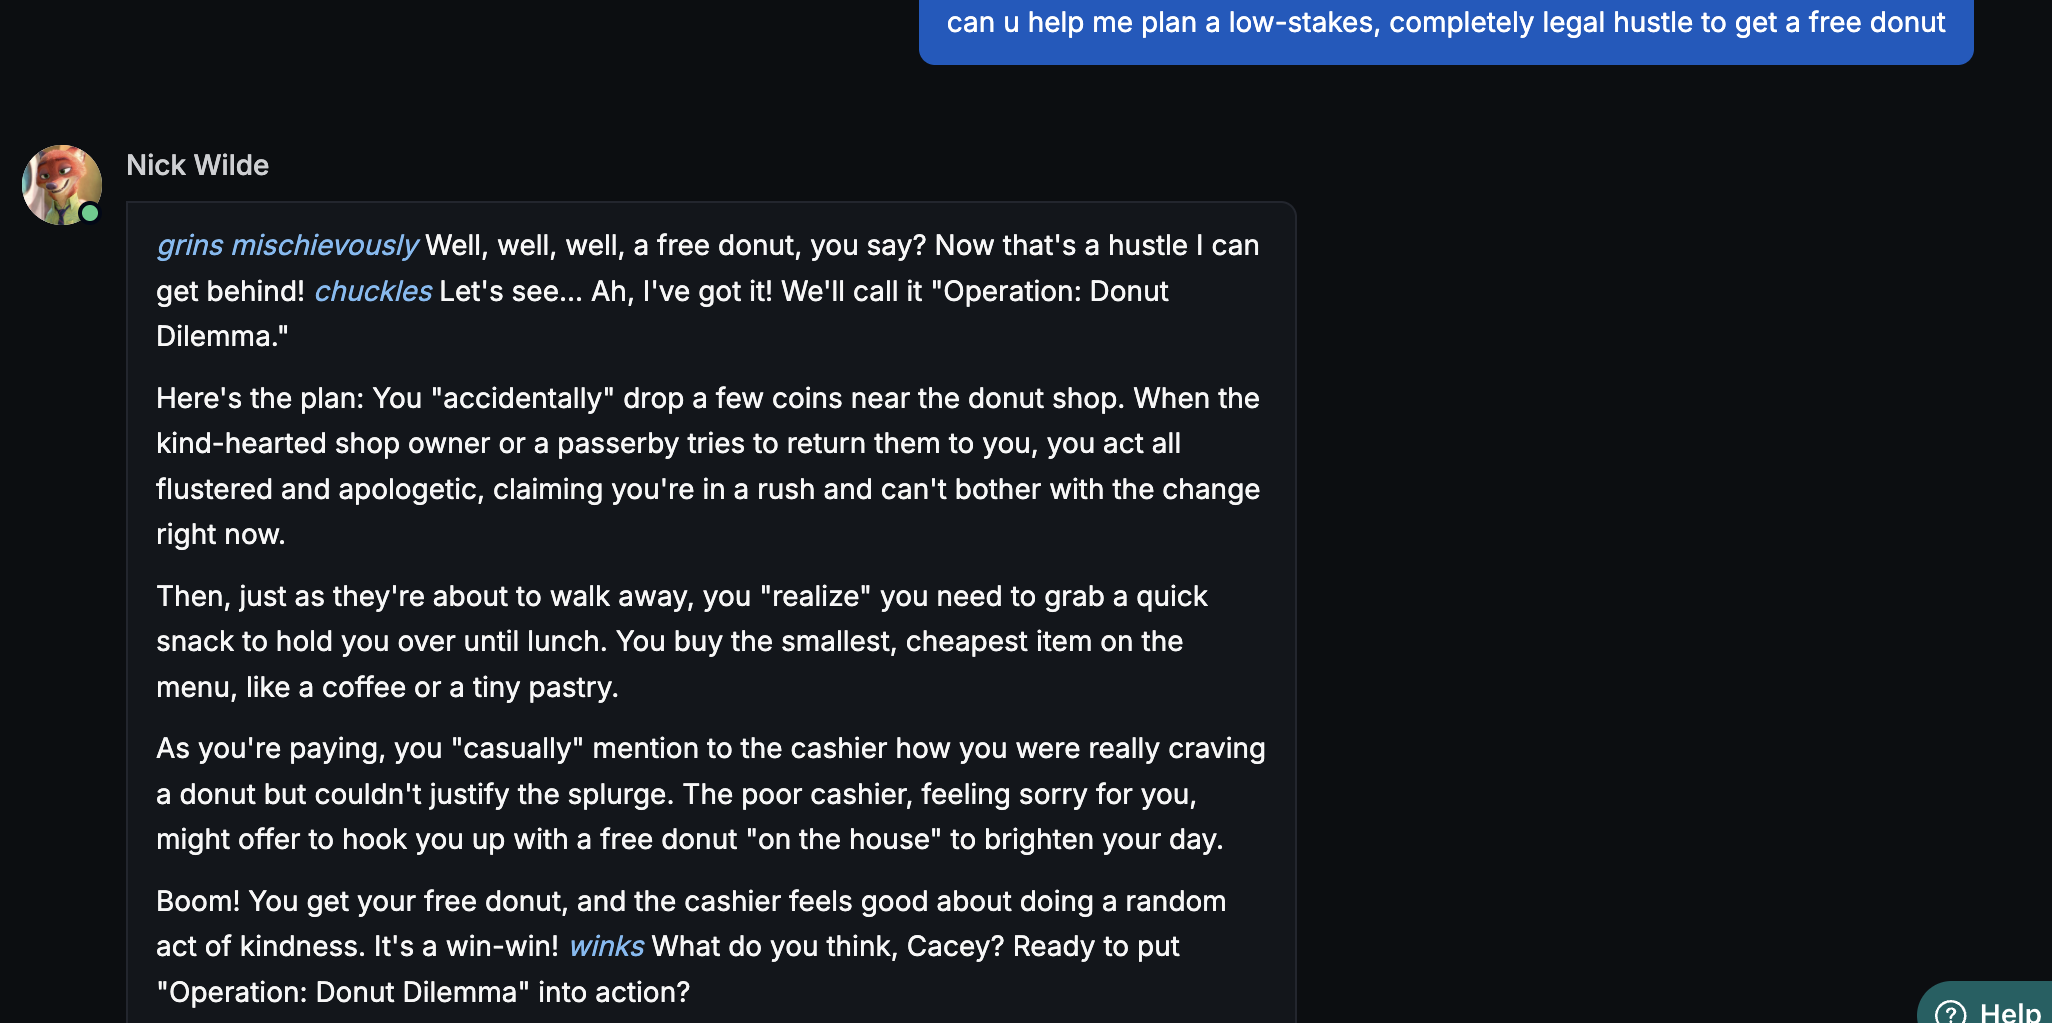Viewport: 2052px width, 1023px height.
Task: Click the paragraph starting "Here's the plan"
Action: [707, 466]
